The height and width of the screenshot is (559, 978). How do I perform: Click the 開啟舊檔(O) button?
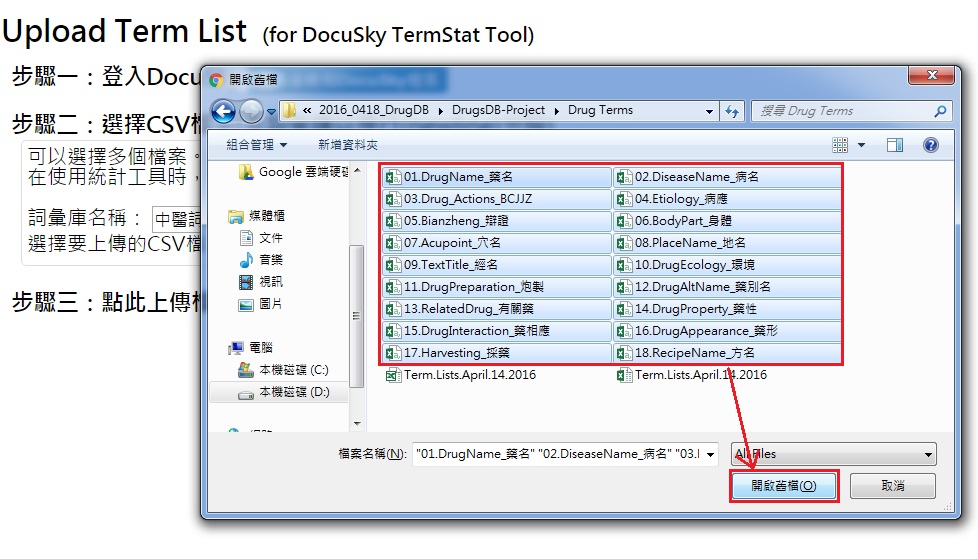click(783, 486)
